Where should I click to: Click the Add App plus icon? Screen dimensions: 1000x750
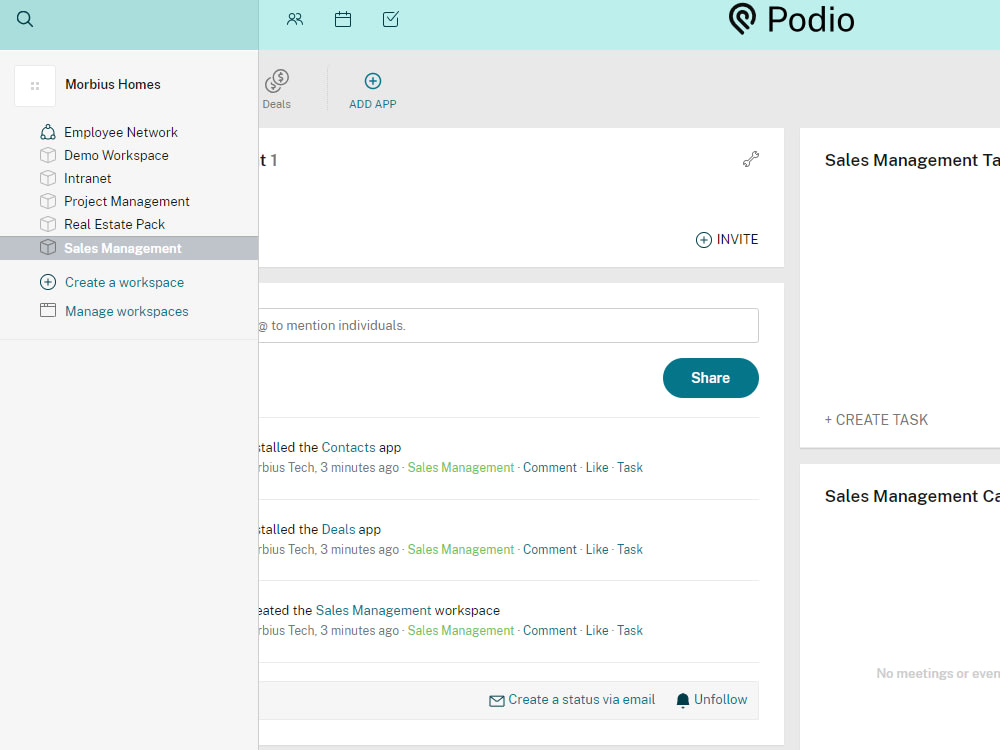[x=372, y=81]
